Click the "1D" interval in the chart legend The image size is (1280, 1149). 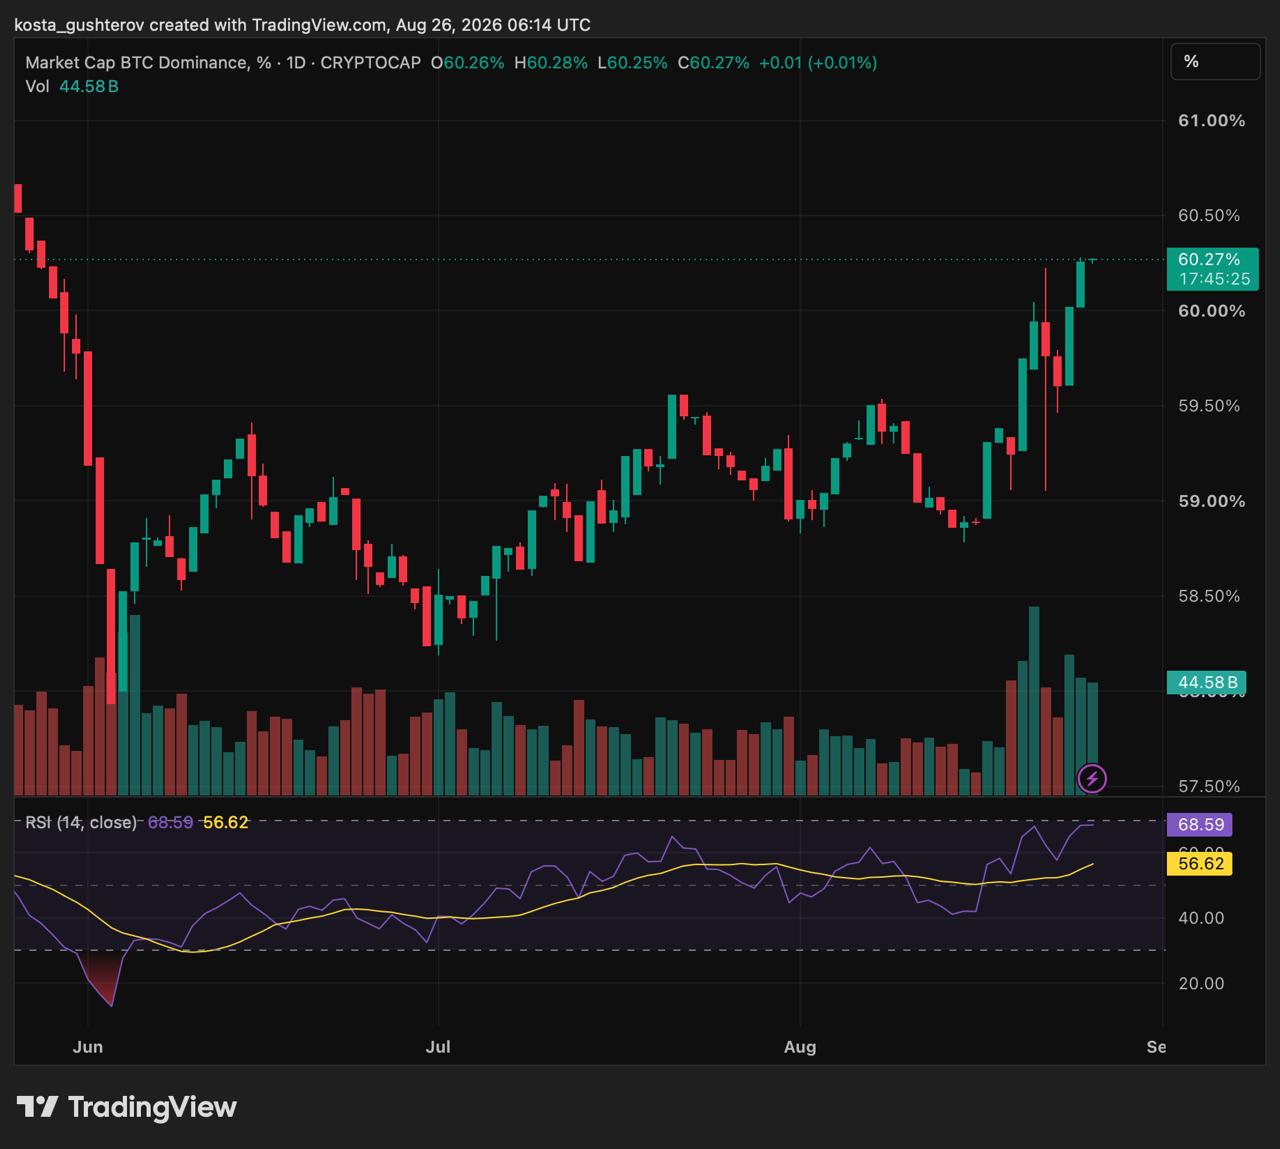(x=296, y=62)
